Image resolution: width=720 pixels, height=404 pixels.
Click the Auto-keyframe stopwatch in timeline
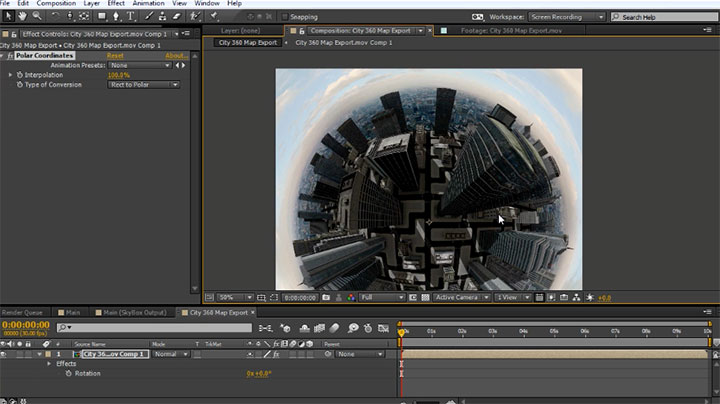368,328
